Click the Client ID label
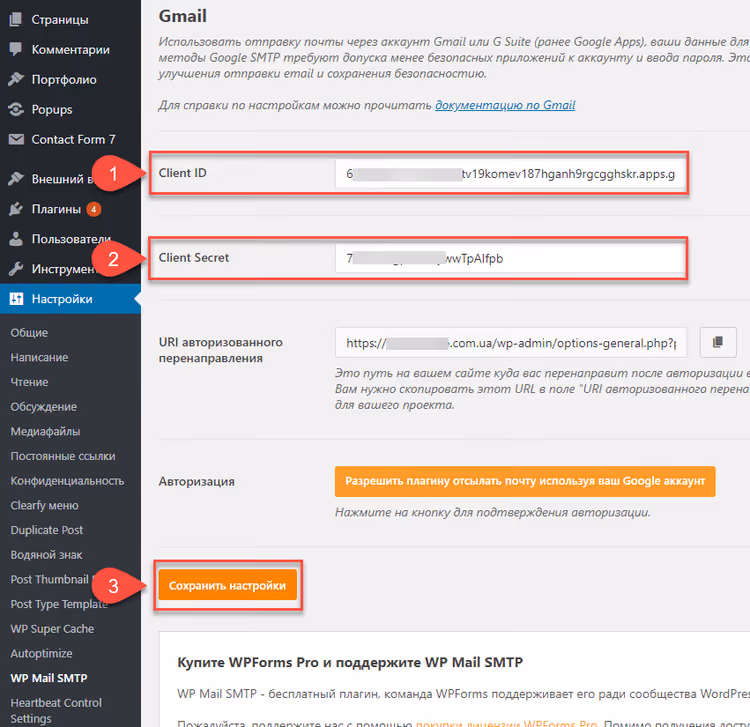This screenshot has width=750, height=727. point(183,173)
